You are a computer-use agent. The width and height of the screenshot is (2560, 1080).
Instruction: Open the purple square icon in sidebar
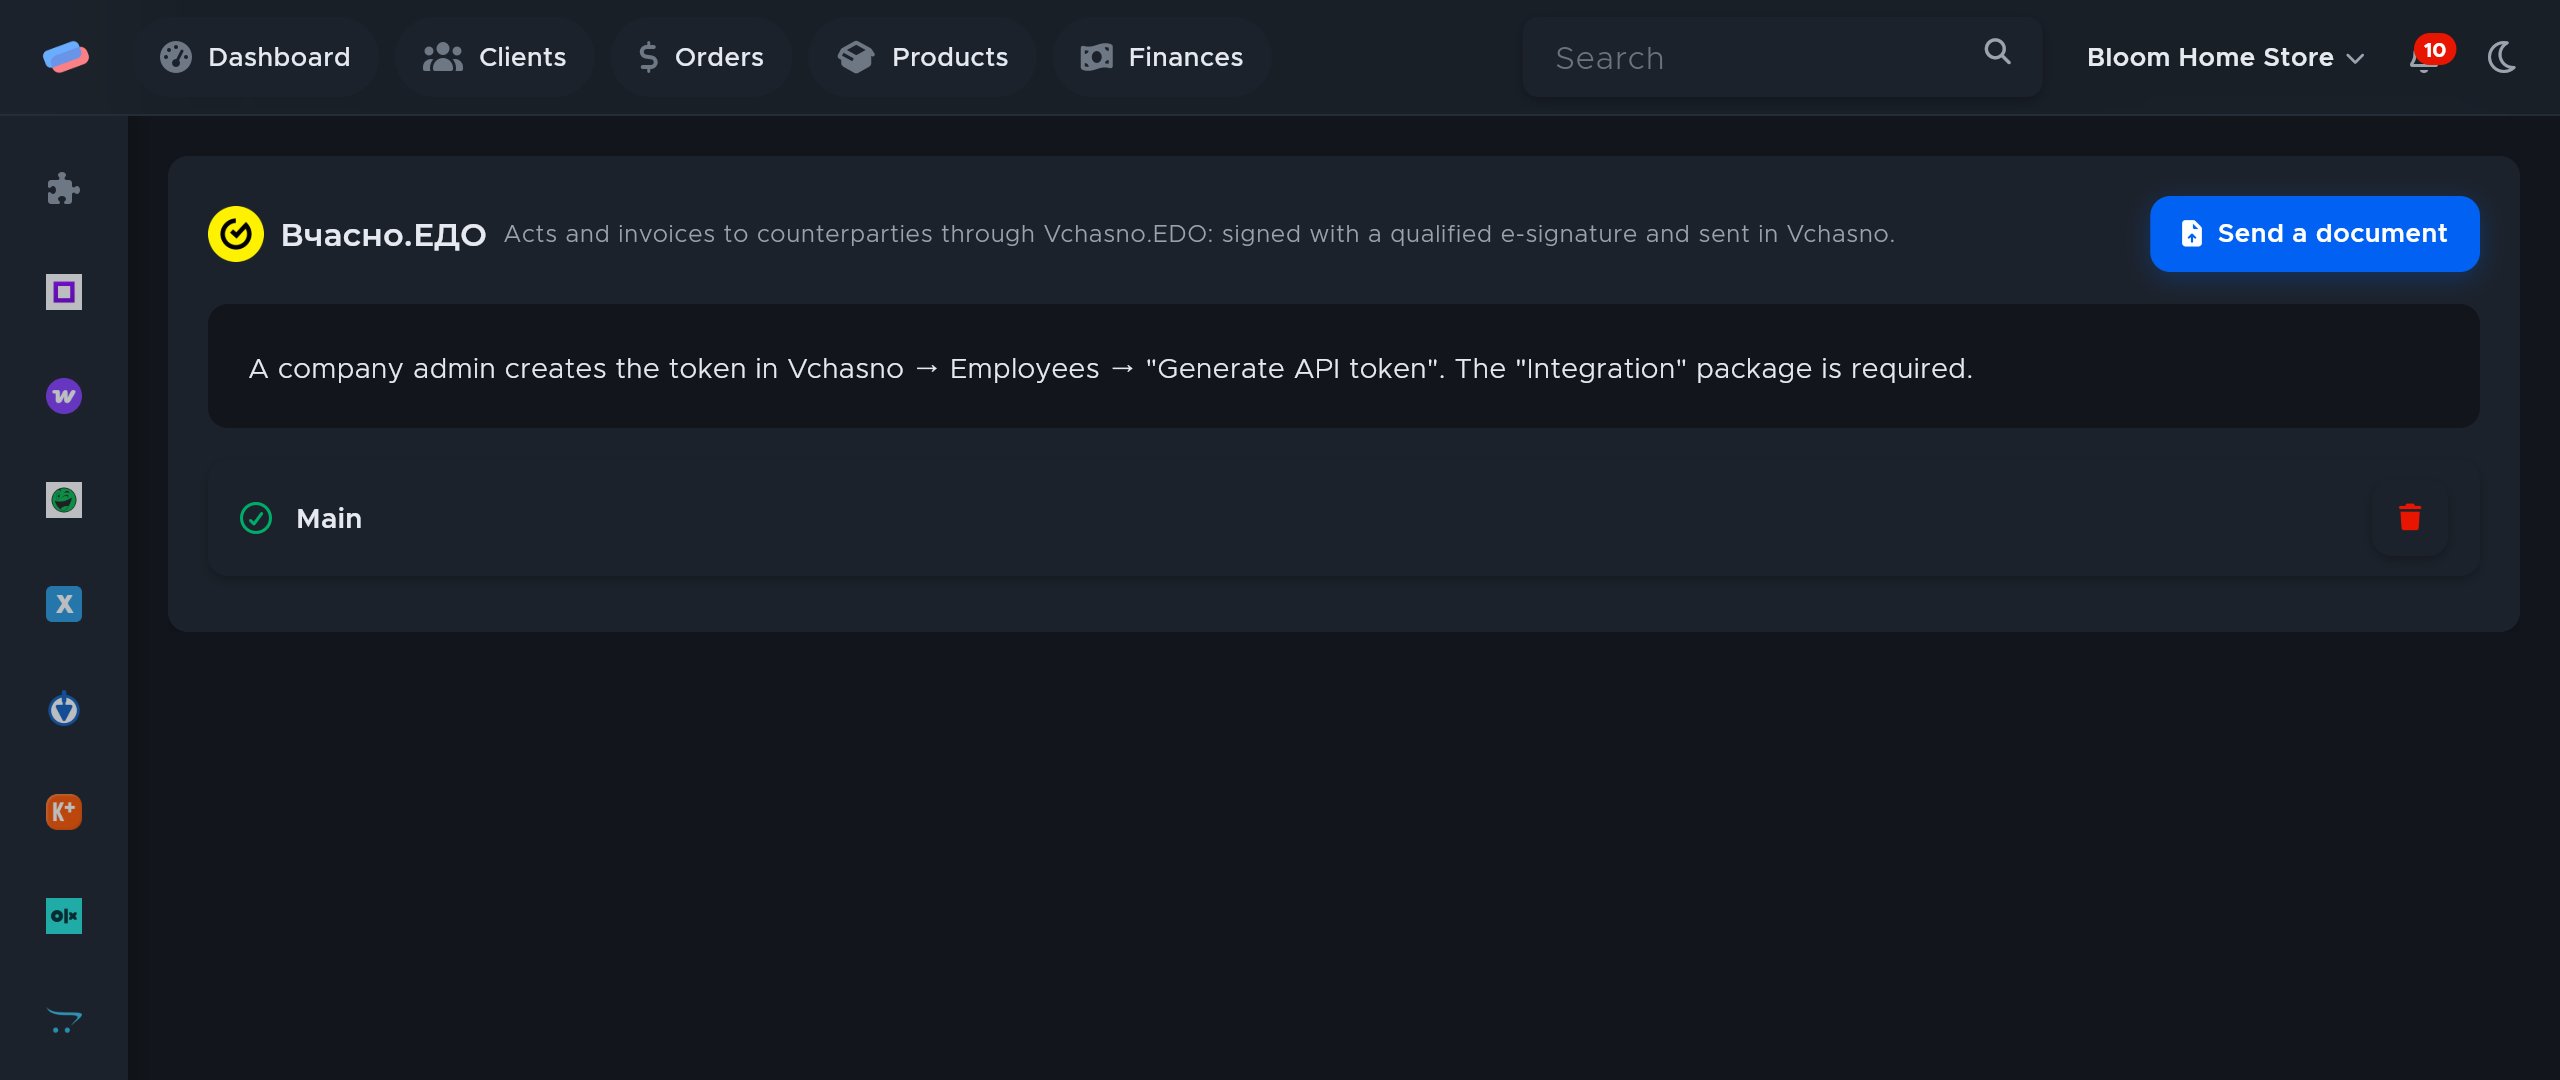(63, 292)
